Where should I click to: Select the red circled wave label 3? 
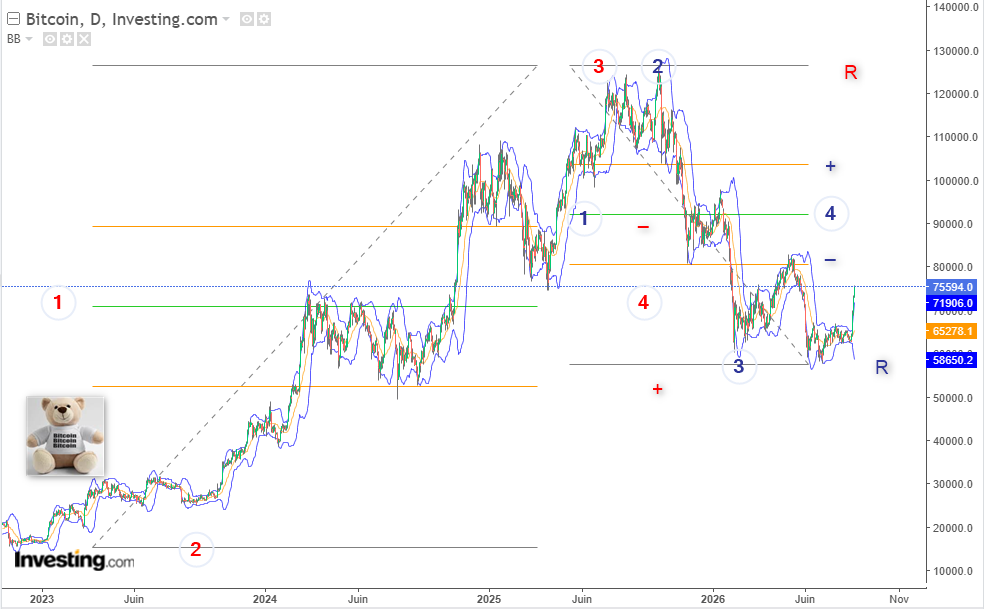599,66
